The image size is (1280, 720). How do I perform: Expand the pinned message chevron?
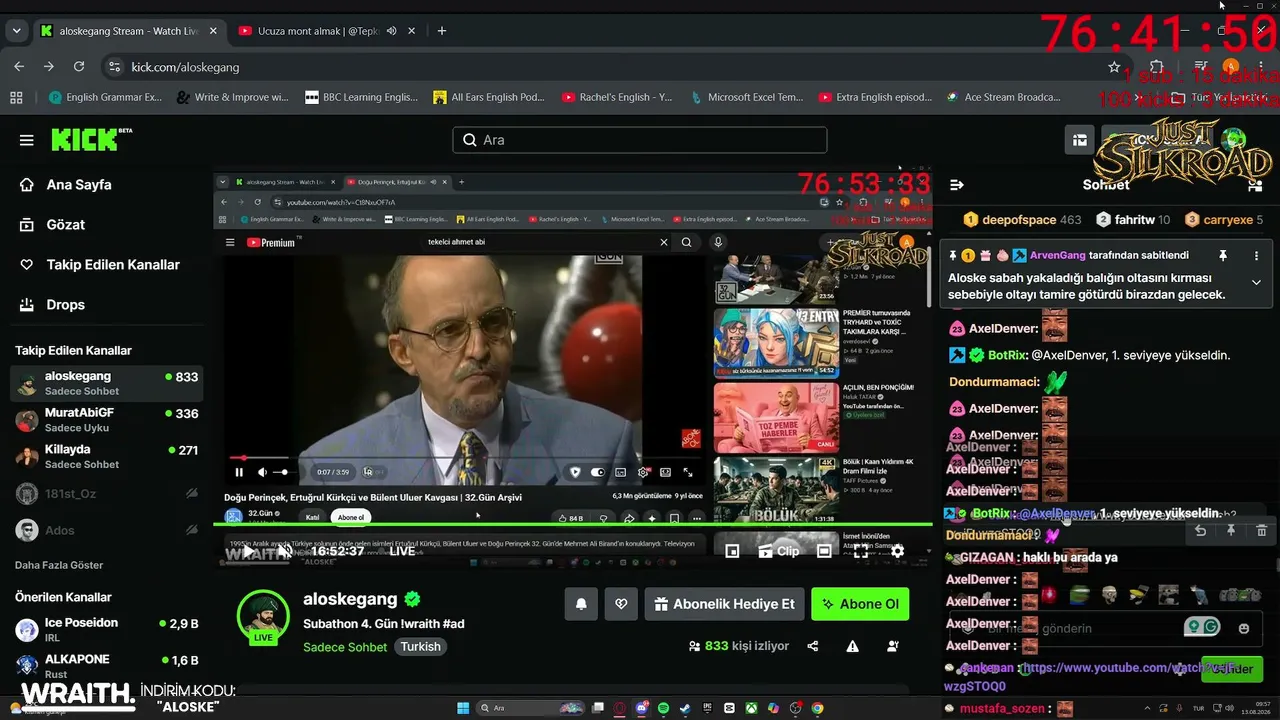1256,283
